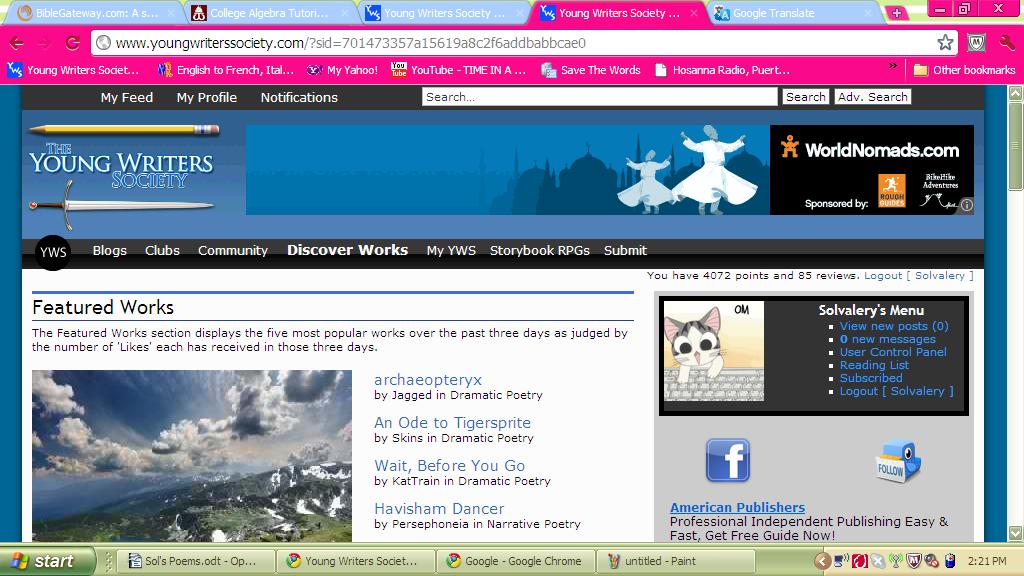1024x576 pixels.
Task: Click the site Search input field
Action: pyautogui.click(x=599, y=97)
